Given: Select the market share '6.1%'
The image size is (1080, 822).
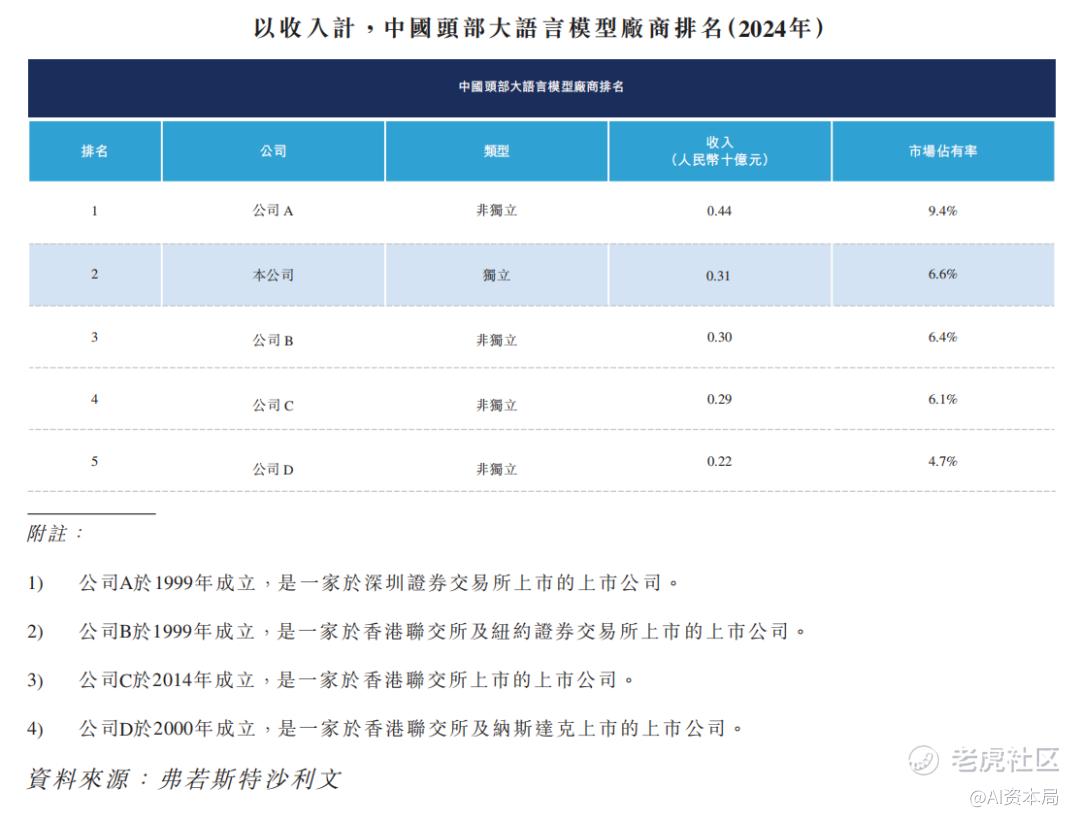Looking at the screenshot, I should tap(942, 399).
